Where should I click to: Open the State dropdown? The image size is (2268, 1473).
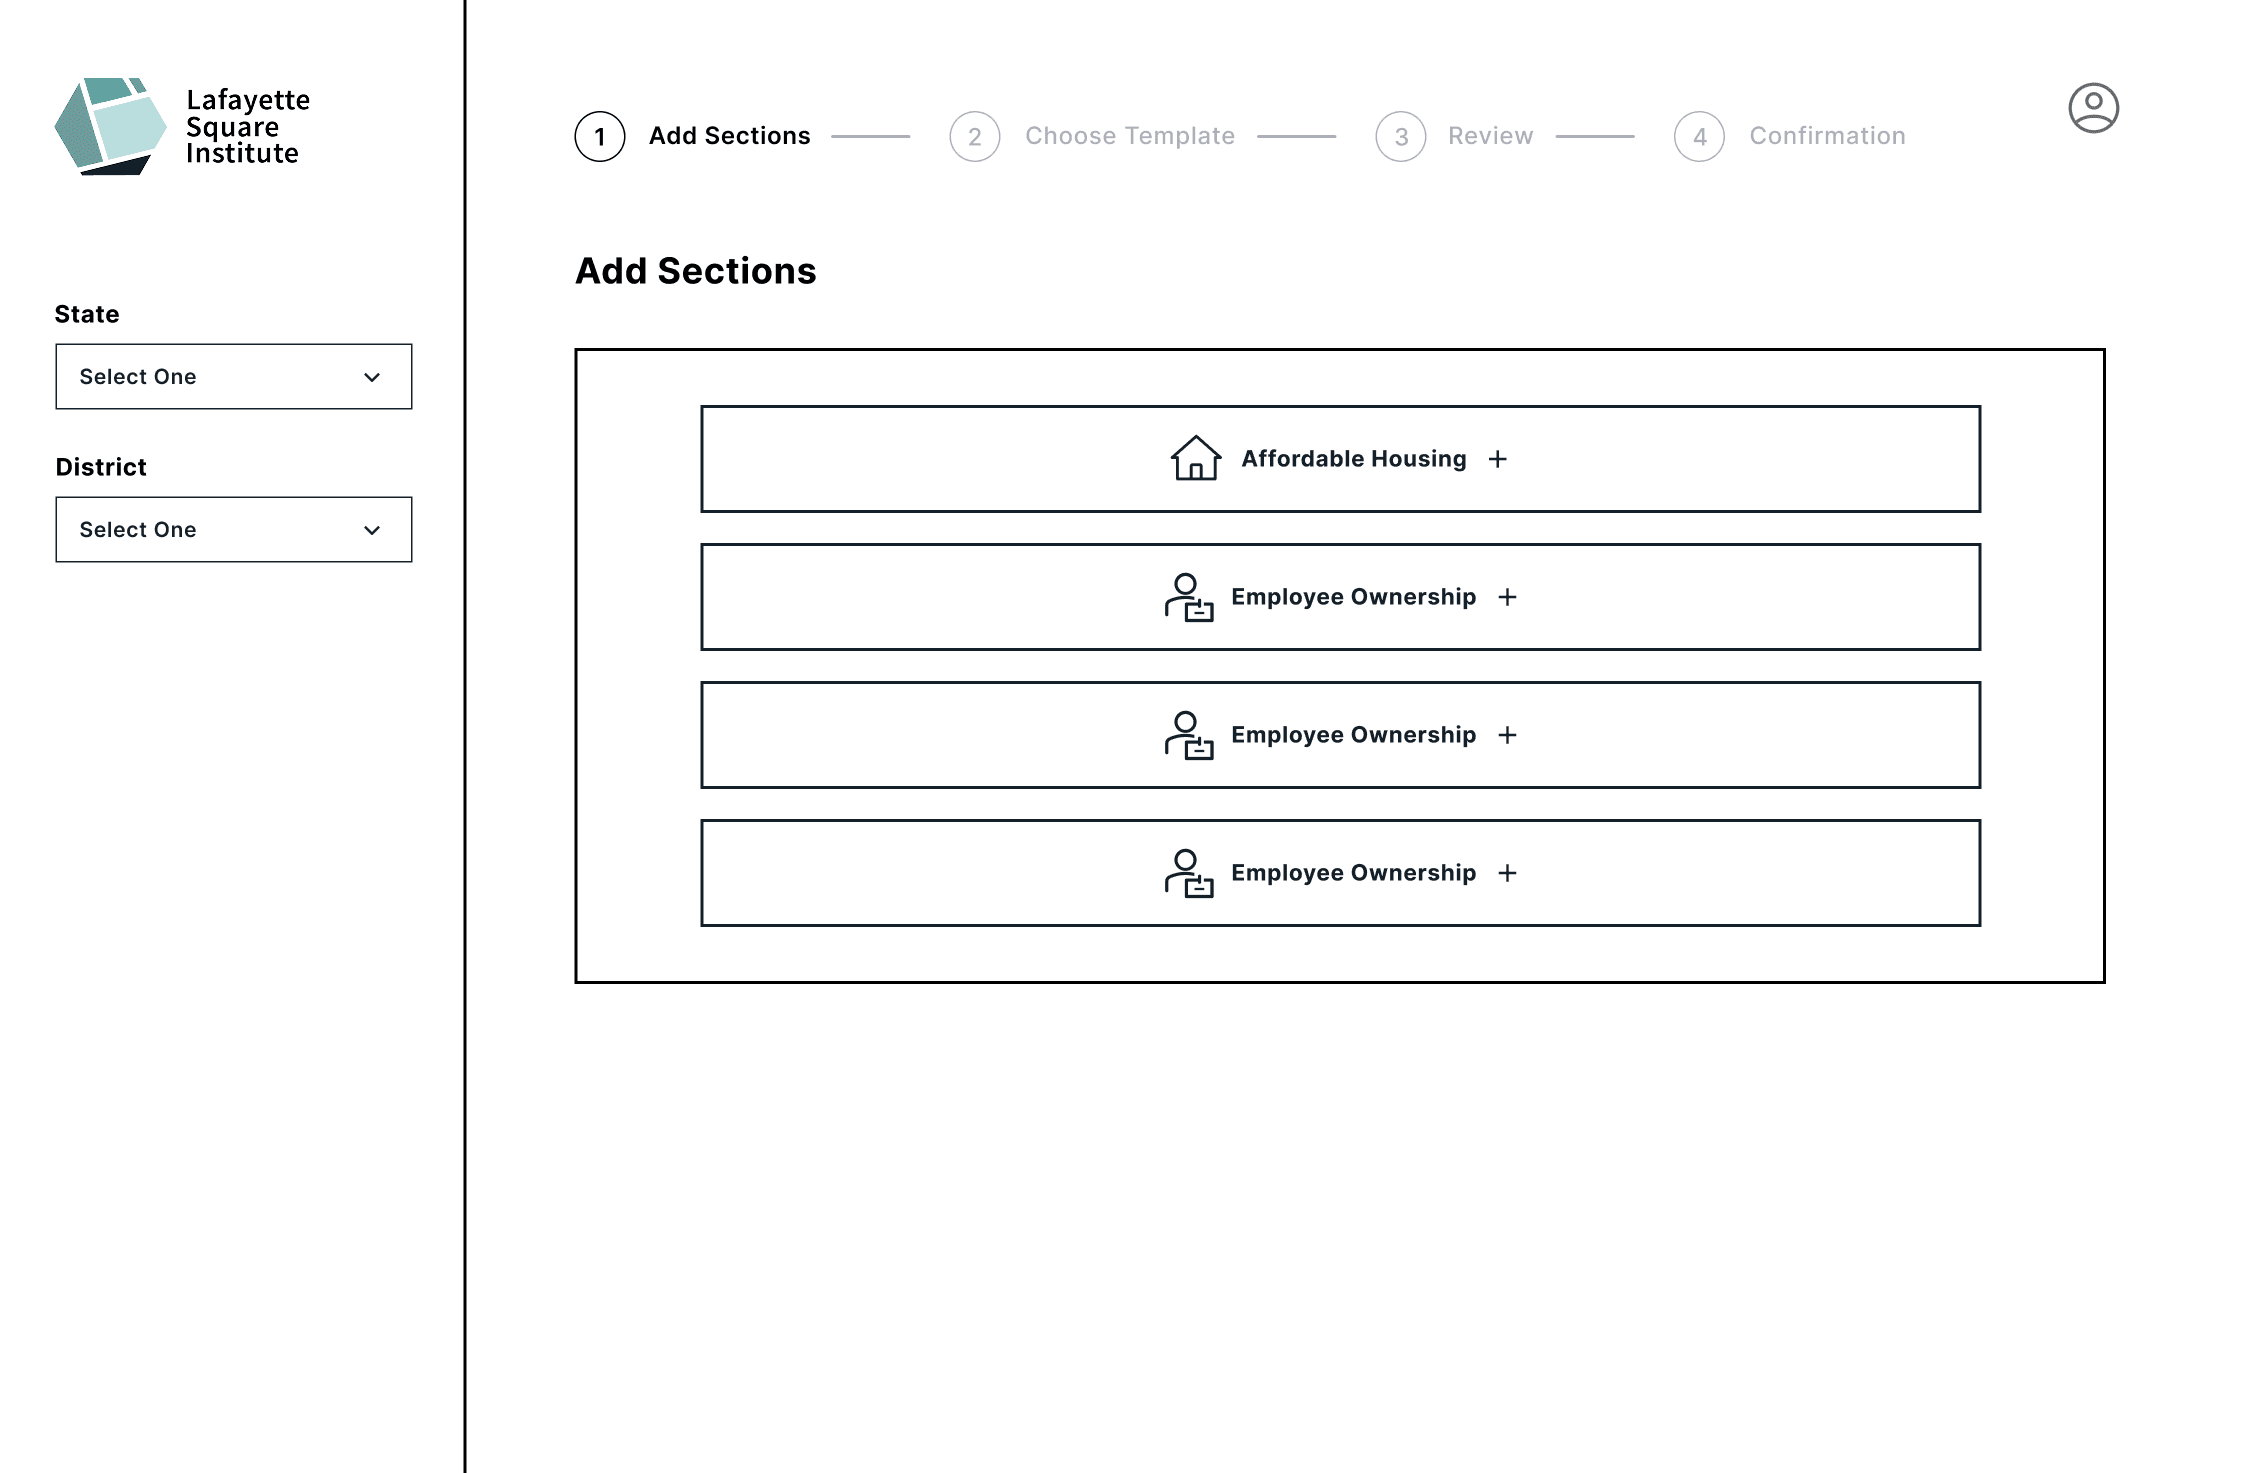coord(233,377)
